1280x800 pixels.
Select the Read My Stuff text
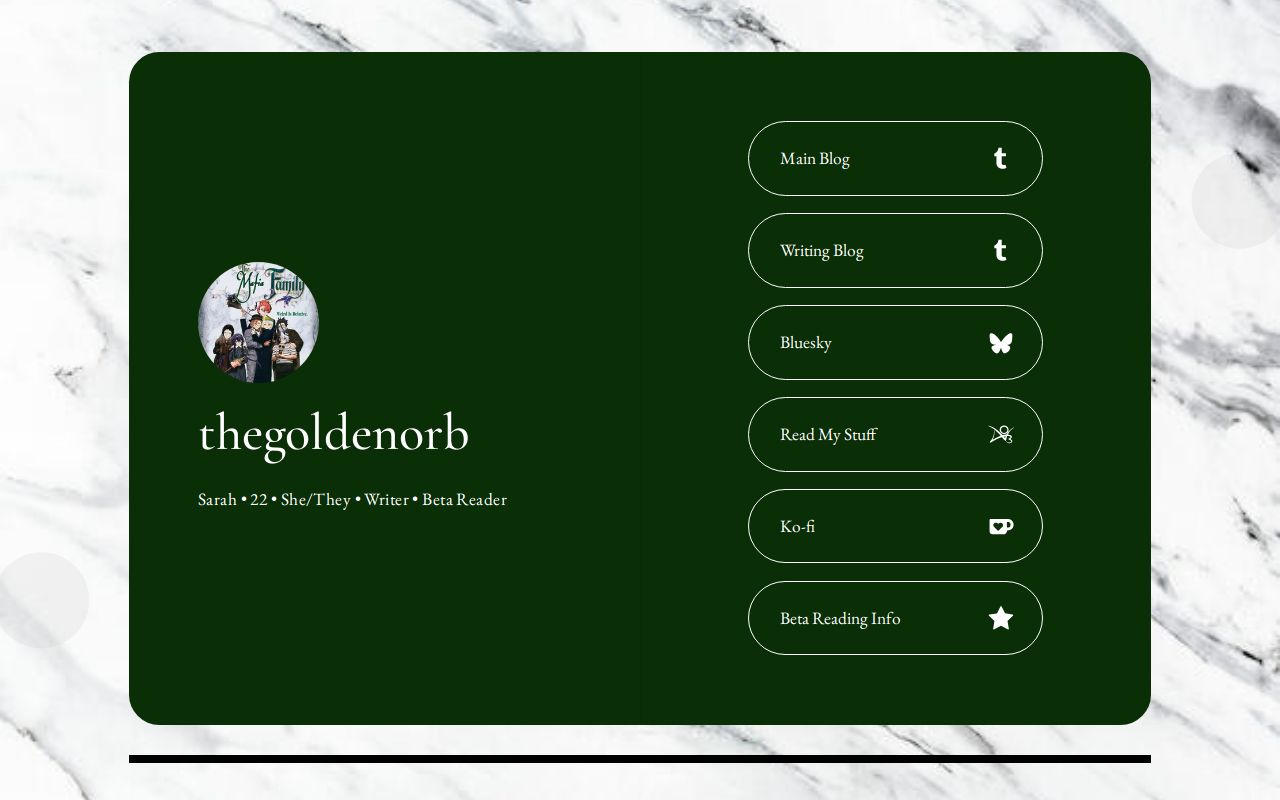(x=828, y=434)
